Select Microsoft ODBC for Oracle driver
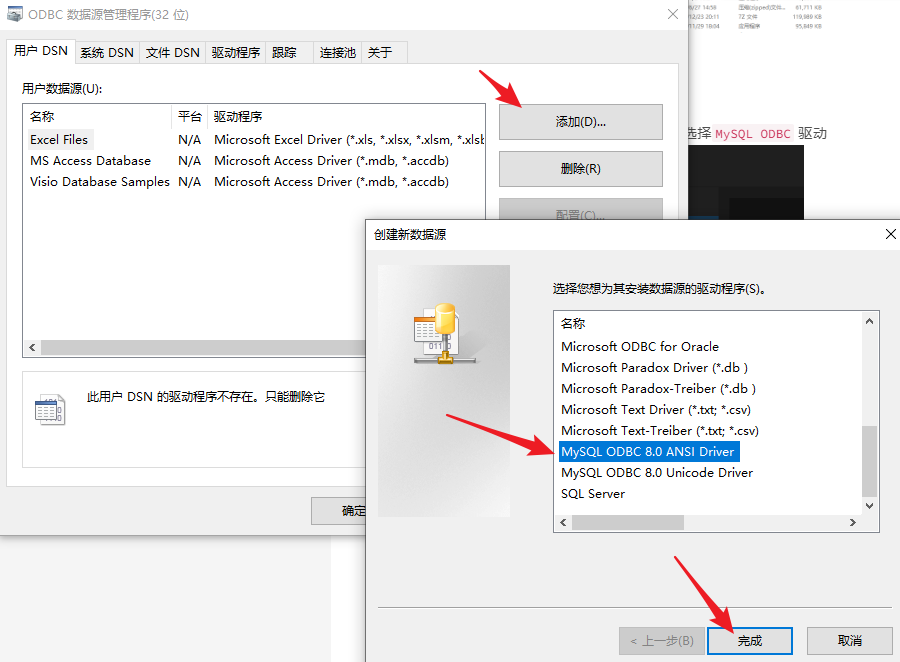Image resolution: width=900 pixels, height=662 pixels. pos(640,347)
